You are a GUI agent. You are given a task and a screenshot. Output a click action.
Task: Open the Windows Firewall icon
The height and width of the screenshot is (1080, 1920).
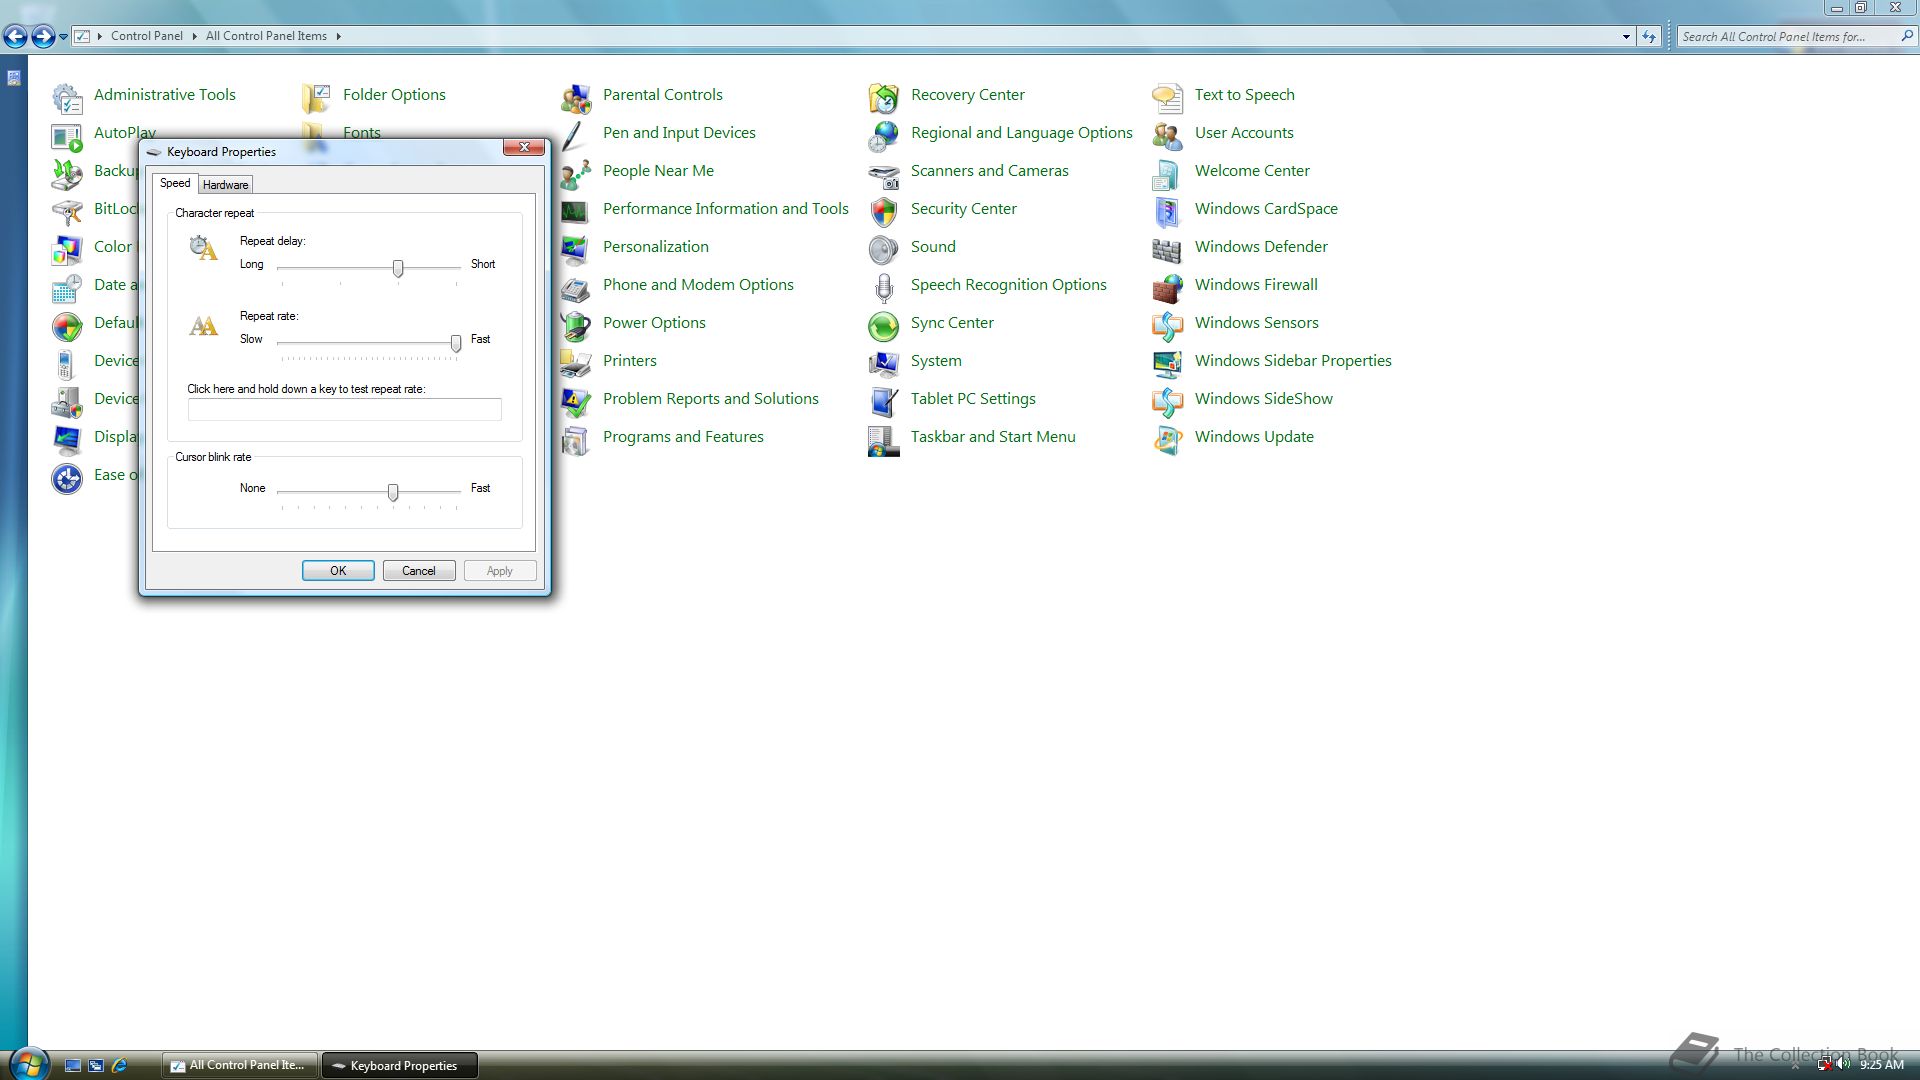tap(1167, 288)
